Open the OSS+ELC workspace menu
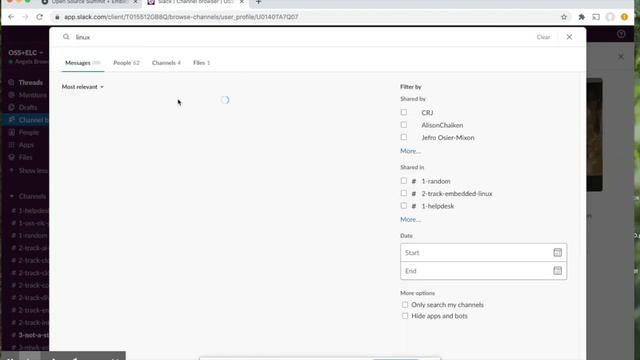This screenshot has width=640, height=360. pyautogui.click(x=25, y=53)
